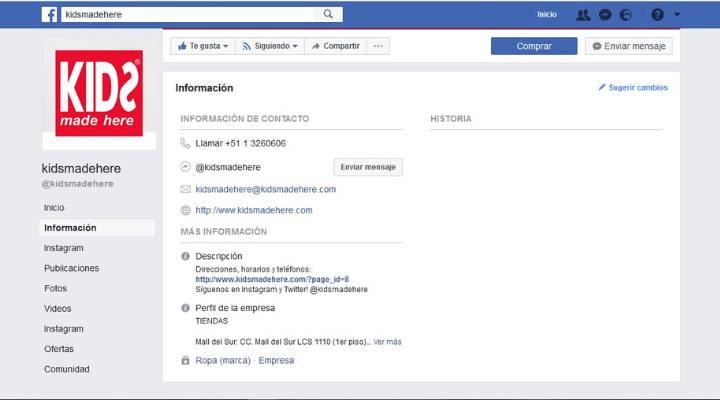Viewport: 720px width, 400px height.
Task: Click the blue Comprar button
Action: [x=534, y=46]
